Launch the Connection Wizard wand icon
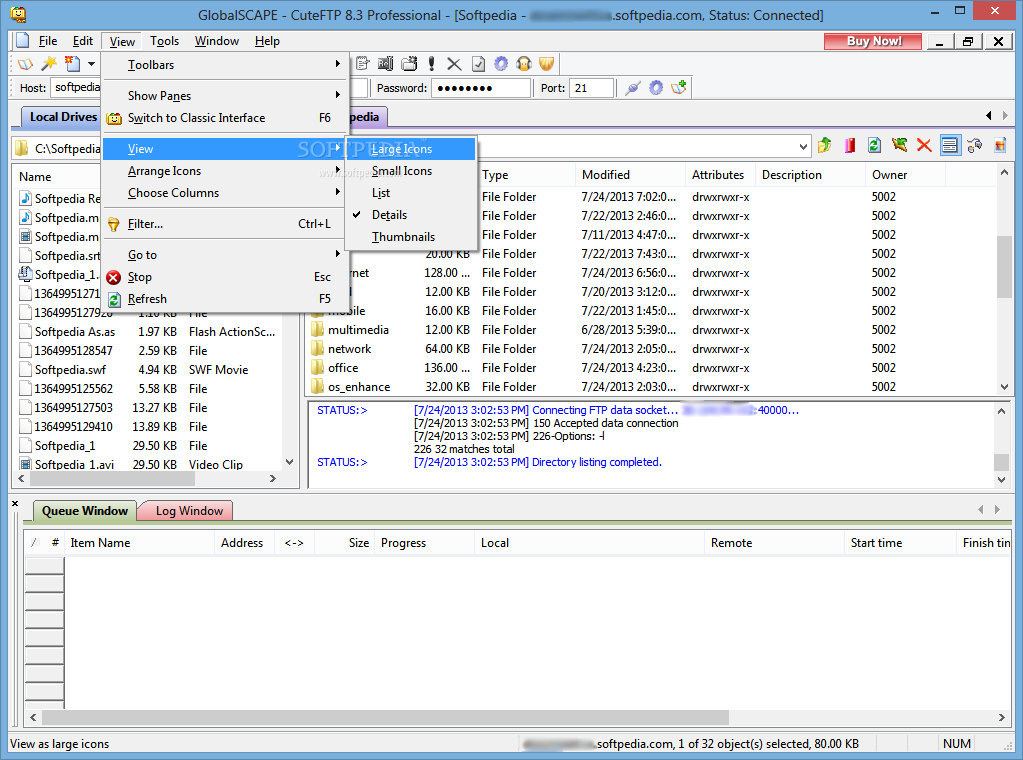Viewport: 1023px width, 760px height. point(49,64)
